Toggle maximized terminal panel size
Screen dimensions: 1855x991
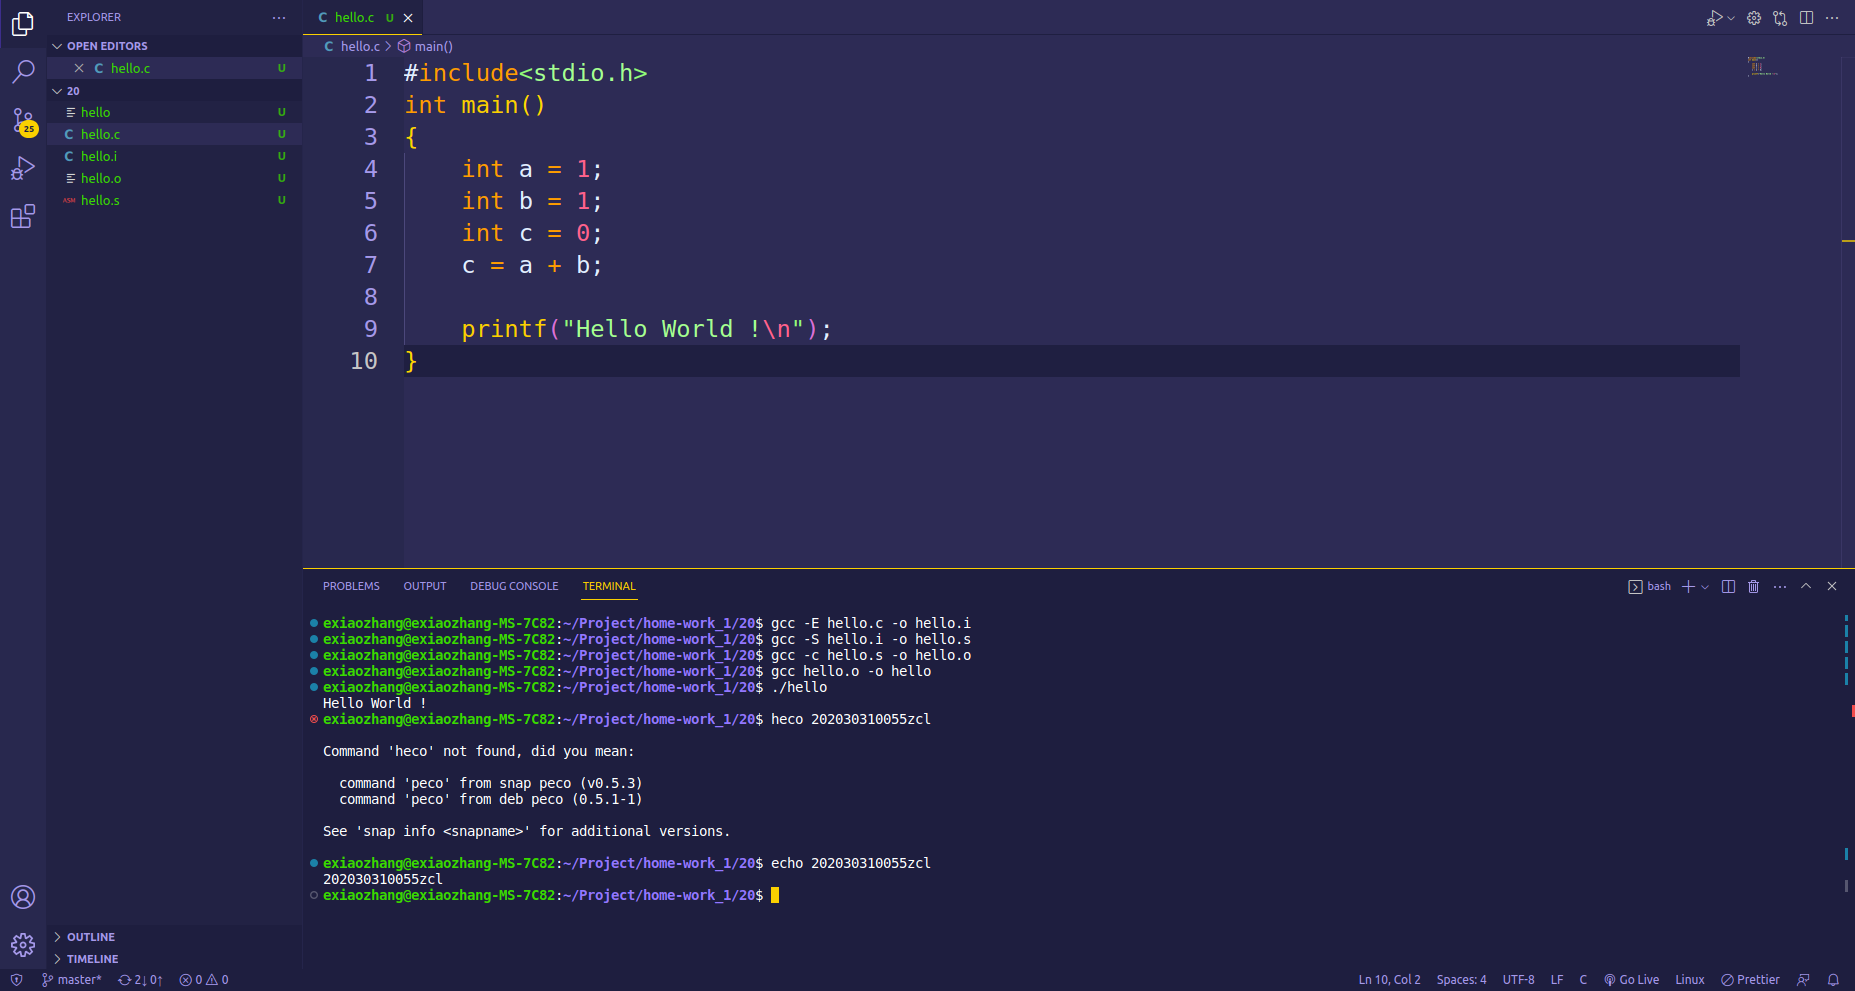click(1806, 587)
